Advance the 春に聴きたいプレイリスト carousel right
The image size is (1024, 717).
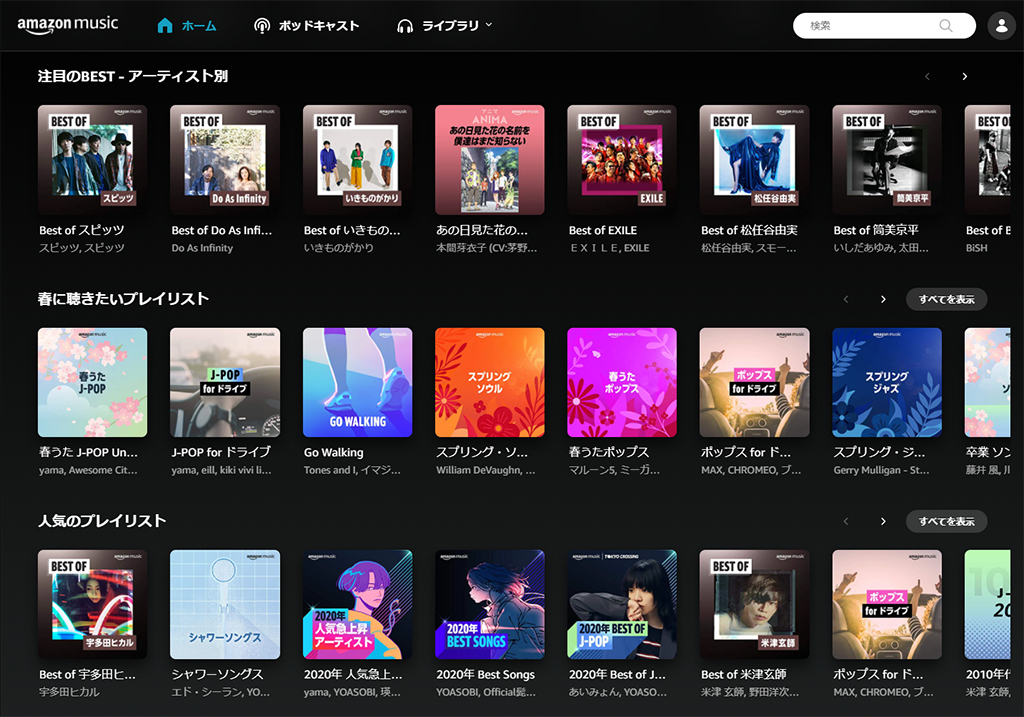[883, 299]
